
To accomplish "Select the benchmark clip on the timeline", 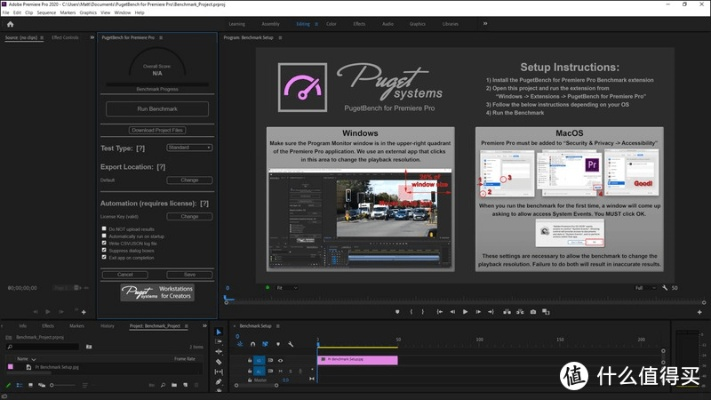I will point(357,360).
